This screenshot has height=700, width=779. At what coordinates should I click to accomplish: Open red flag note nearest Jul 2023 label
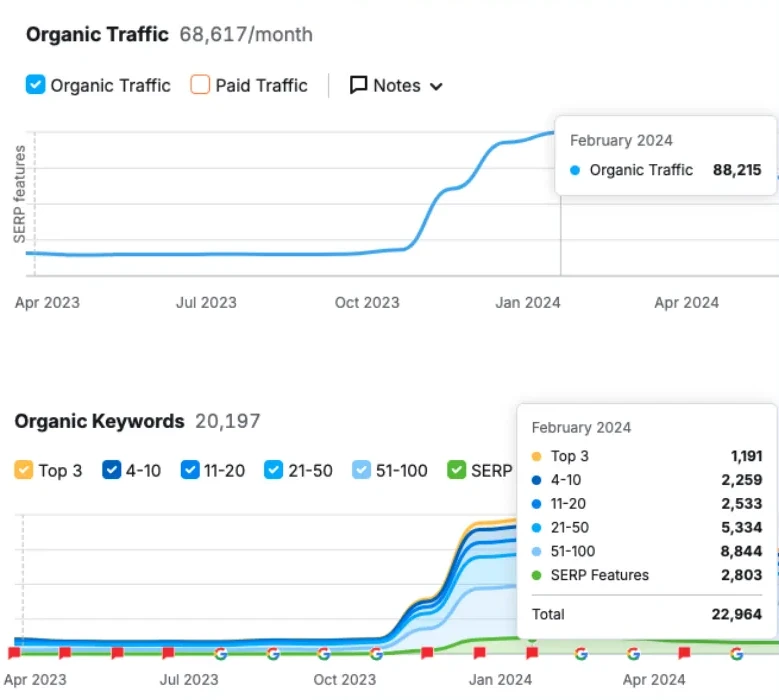(x=168, y=652)
